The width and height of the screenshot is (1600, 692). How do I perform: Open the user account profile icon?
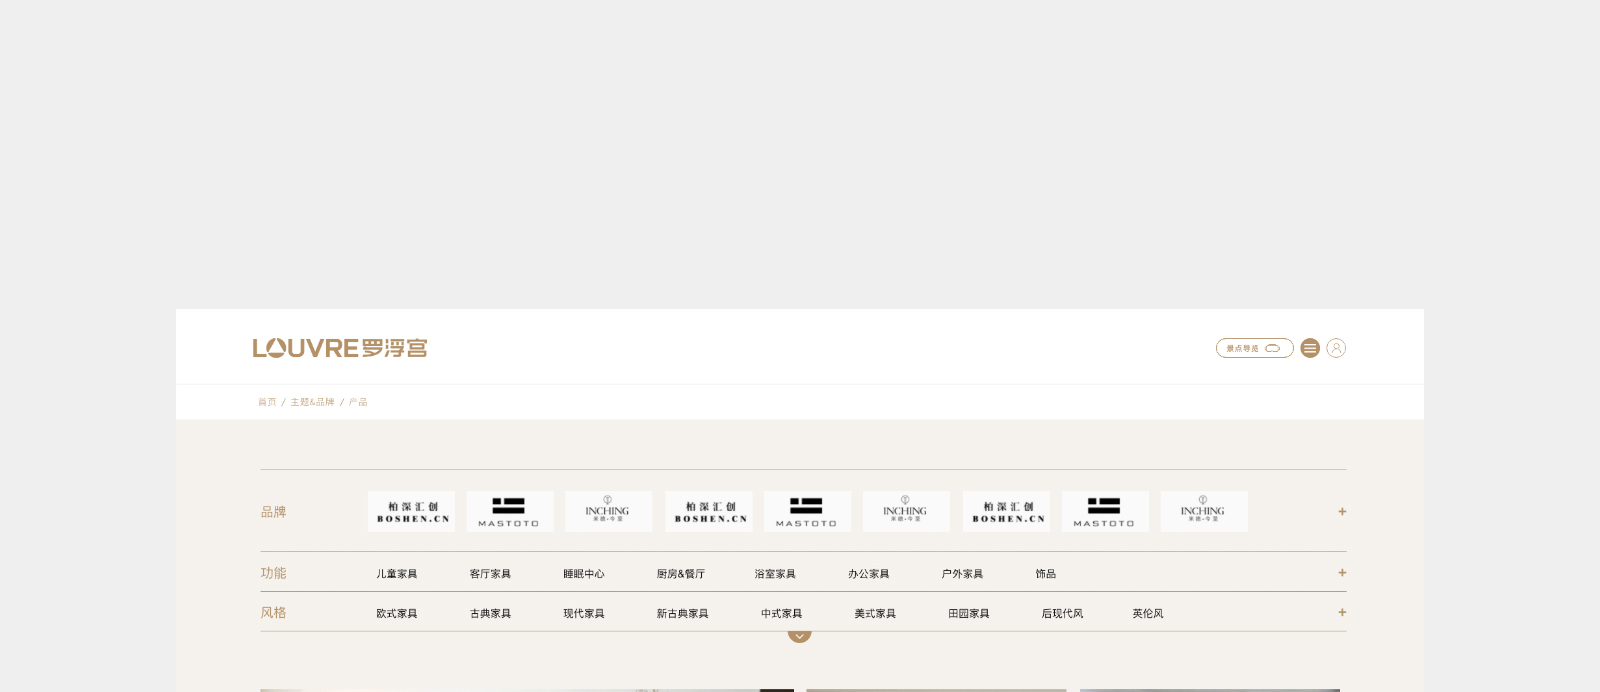[x=1336, y=348]
